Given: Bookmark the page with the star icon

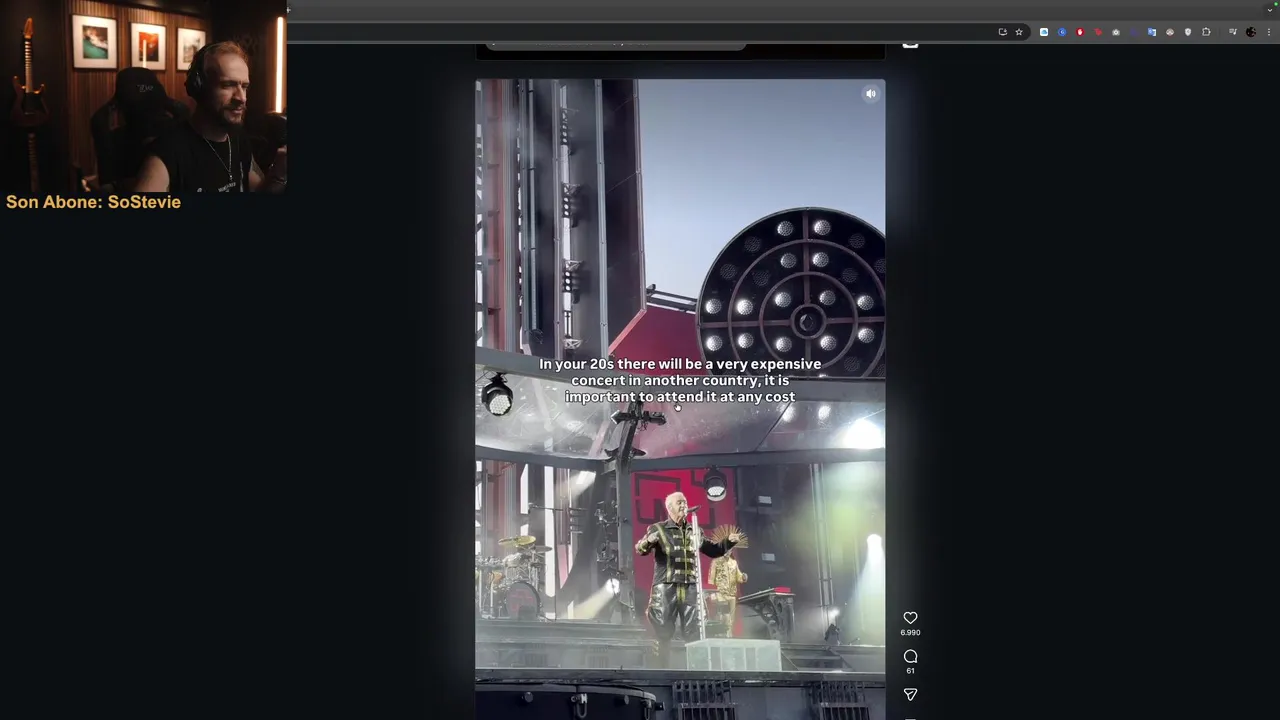Looking at the screenshot, I should (x=1019, y=32).
